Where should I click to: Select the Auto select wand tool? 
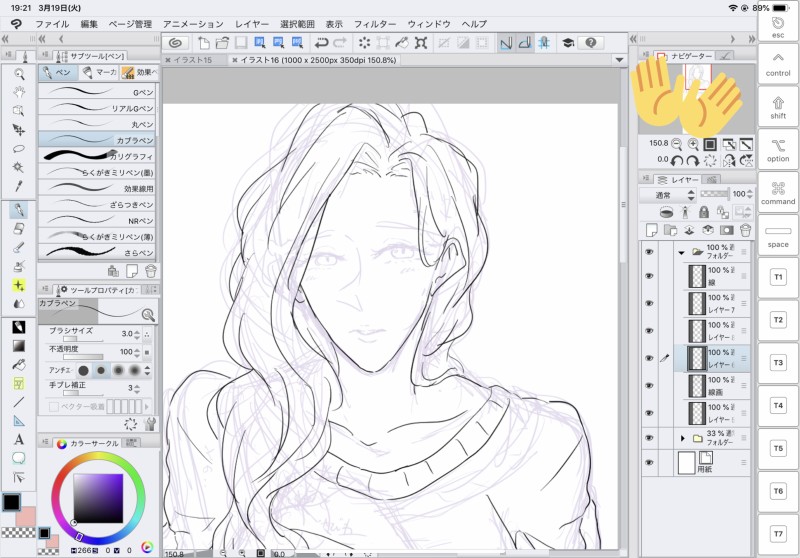click(x=19, y=167)
